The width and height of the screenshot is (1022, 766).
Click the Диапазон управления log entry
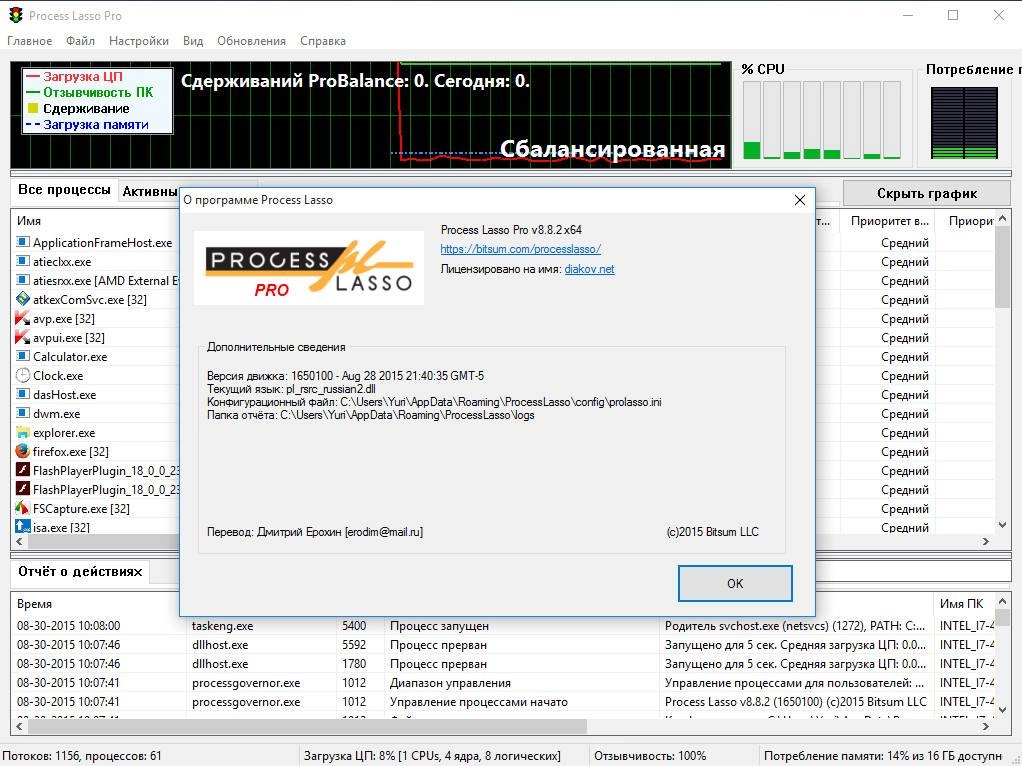coord(450,683)
